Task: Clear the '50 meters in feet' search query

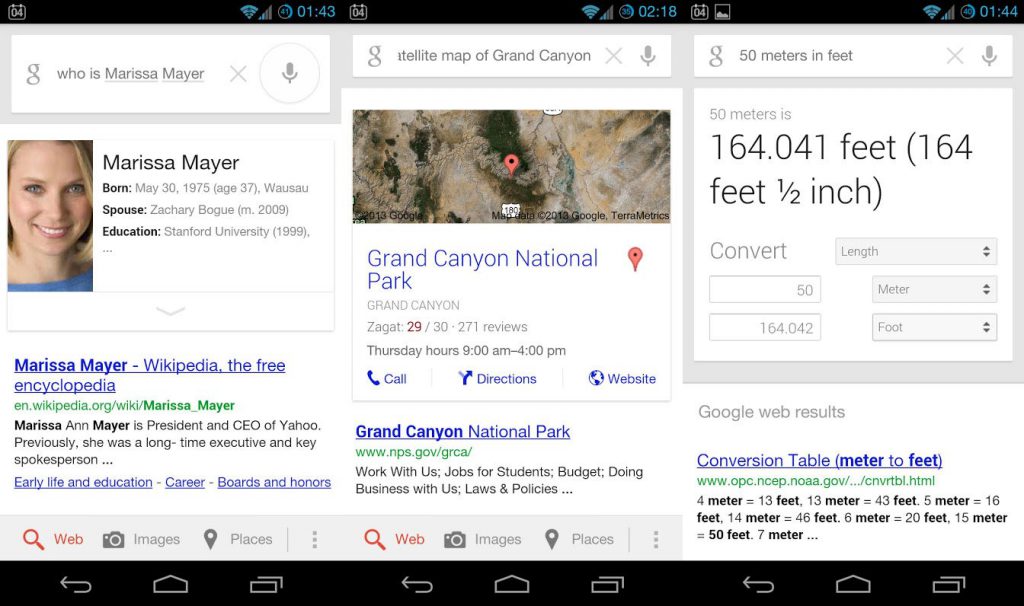Action: 955,56
